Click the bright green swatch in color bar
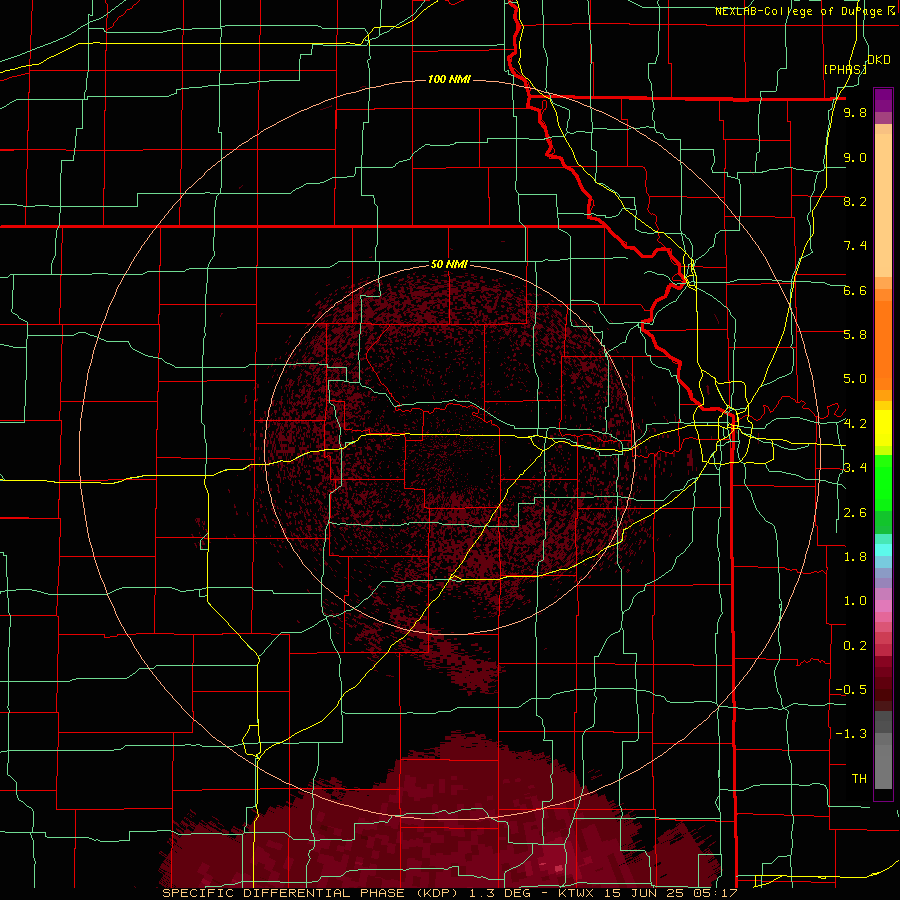The height and width of the screenshot is (900, 900). [883, 483]
